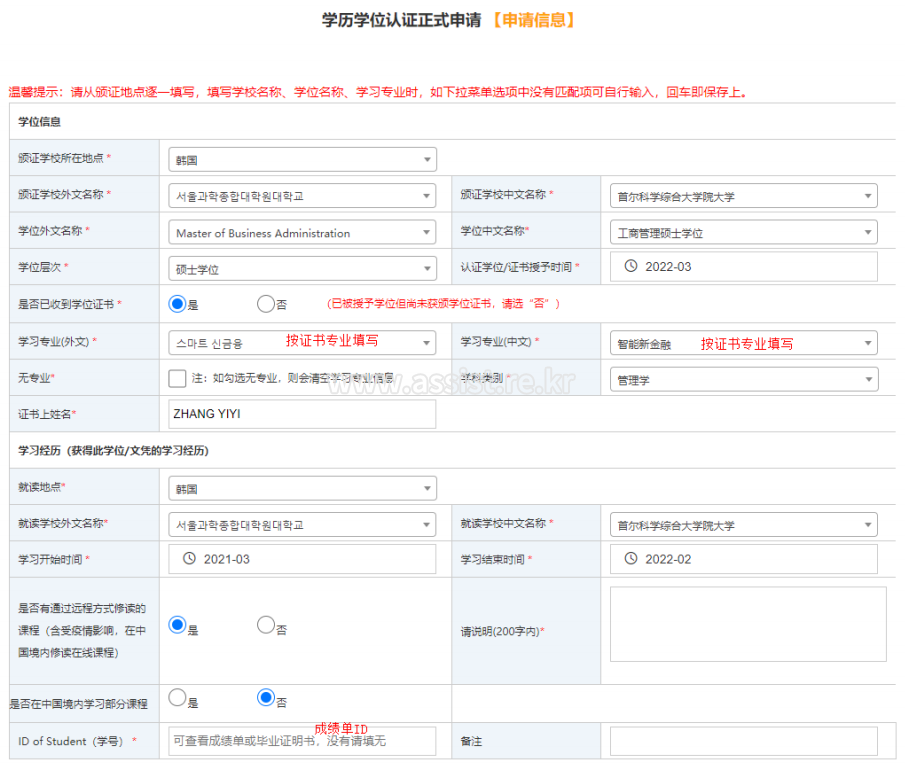The height and width of the screenshot is (770, 905).
Task: Click clock icon in study start time field
Action: (189, 558)
